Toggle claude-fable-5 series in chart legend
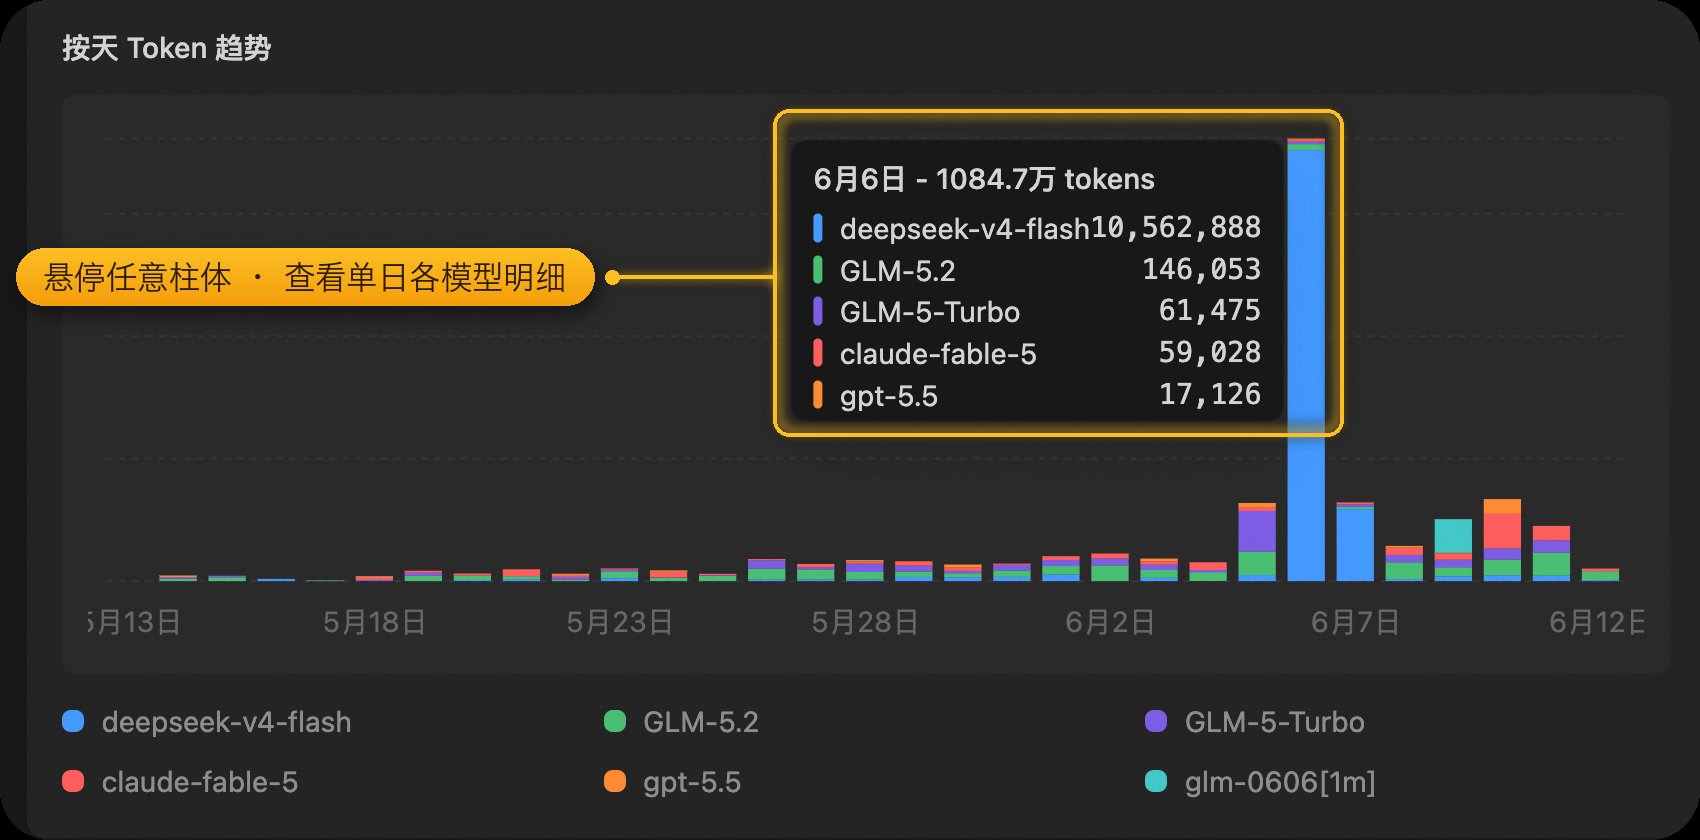Image resolution: width=1700 pixels, height=840 pixels. tap(180, 782)
